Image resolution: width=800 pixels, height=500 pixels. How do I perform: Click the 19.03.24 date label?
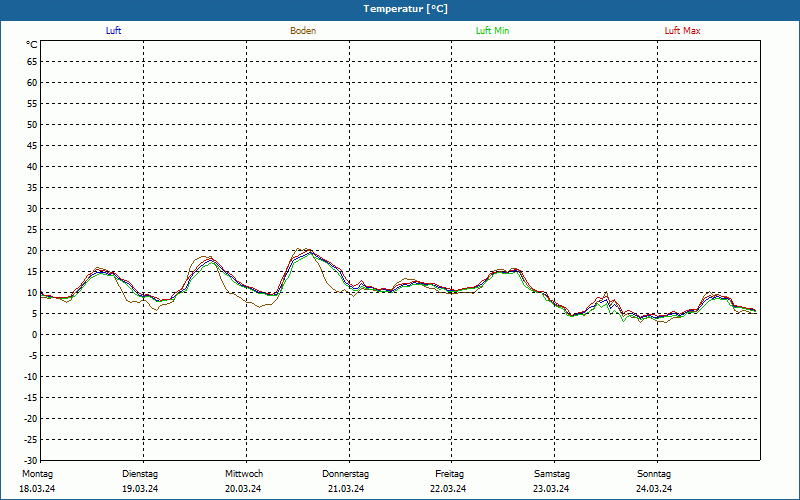coord(140,489)
